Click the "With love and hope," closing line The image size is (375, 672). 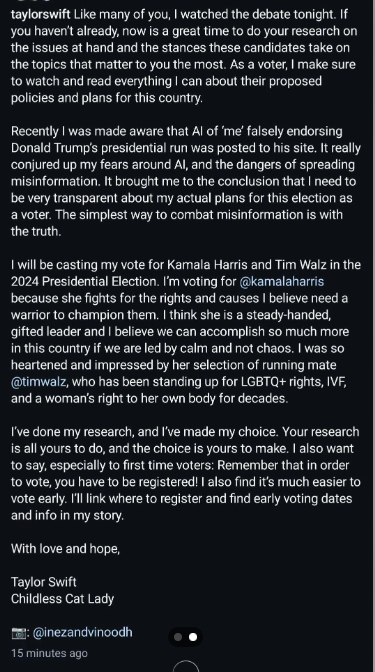pos(65,549)
